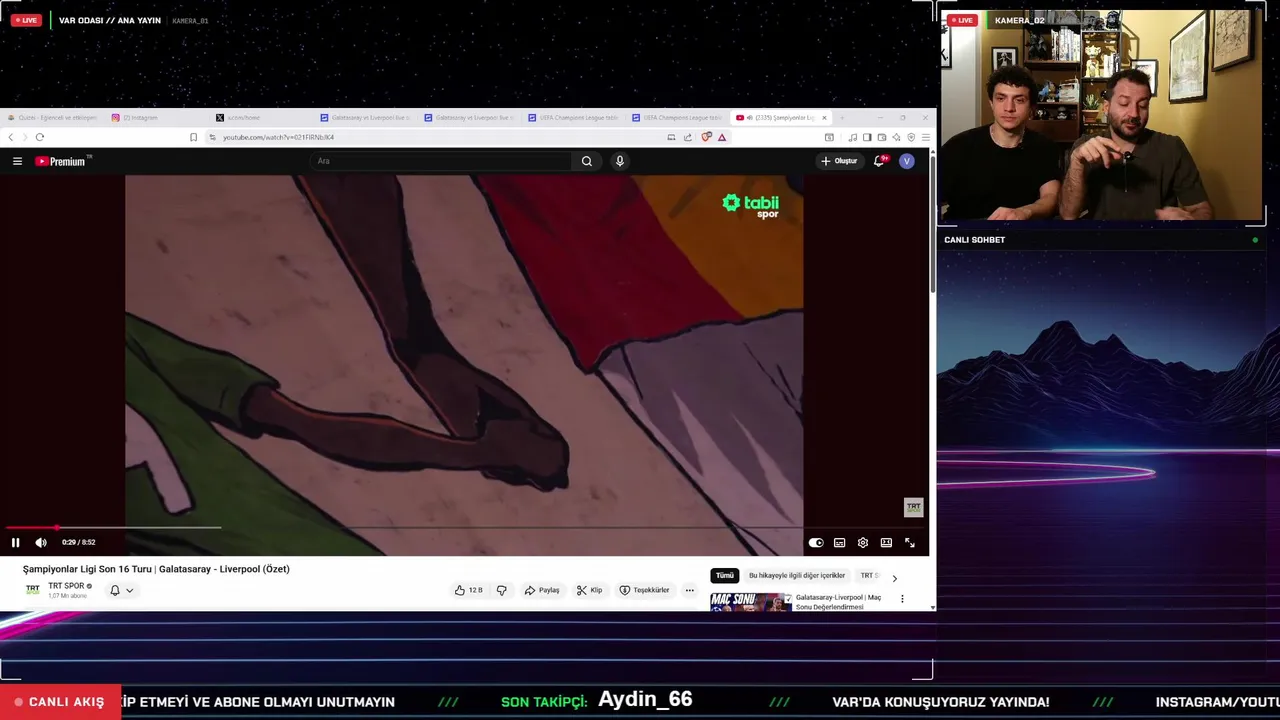Open the Brave Shields icon
The image size is (1280, 720).
tap(706, 137)
